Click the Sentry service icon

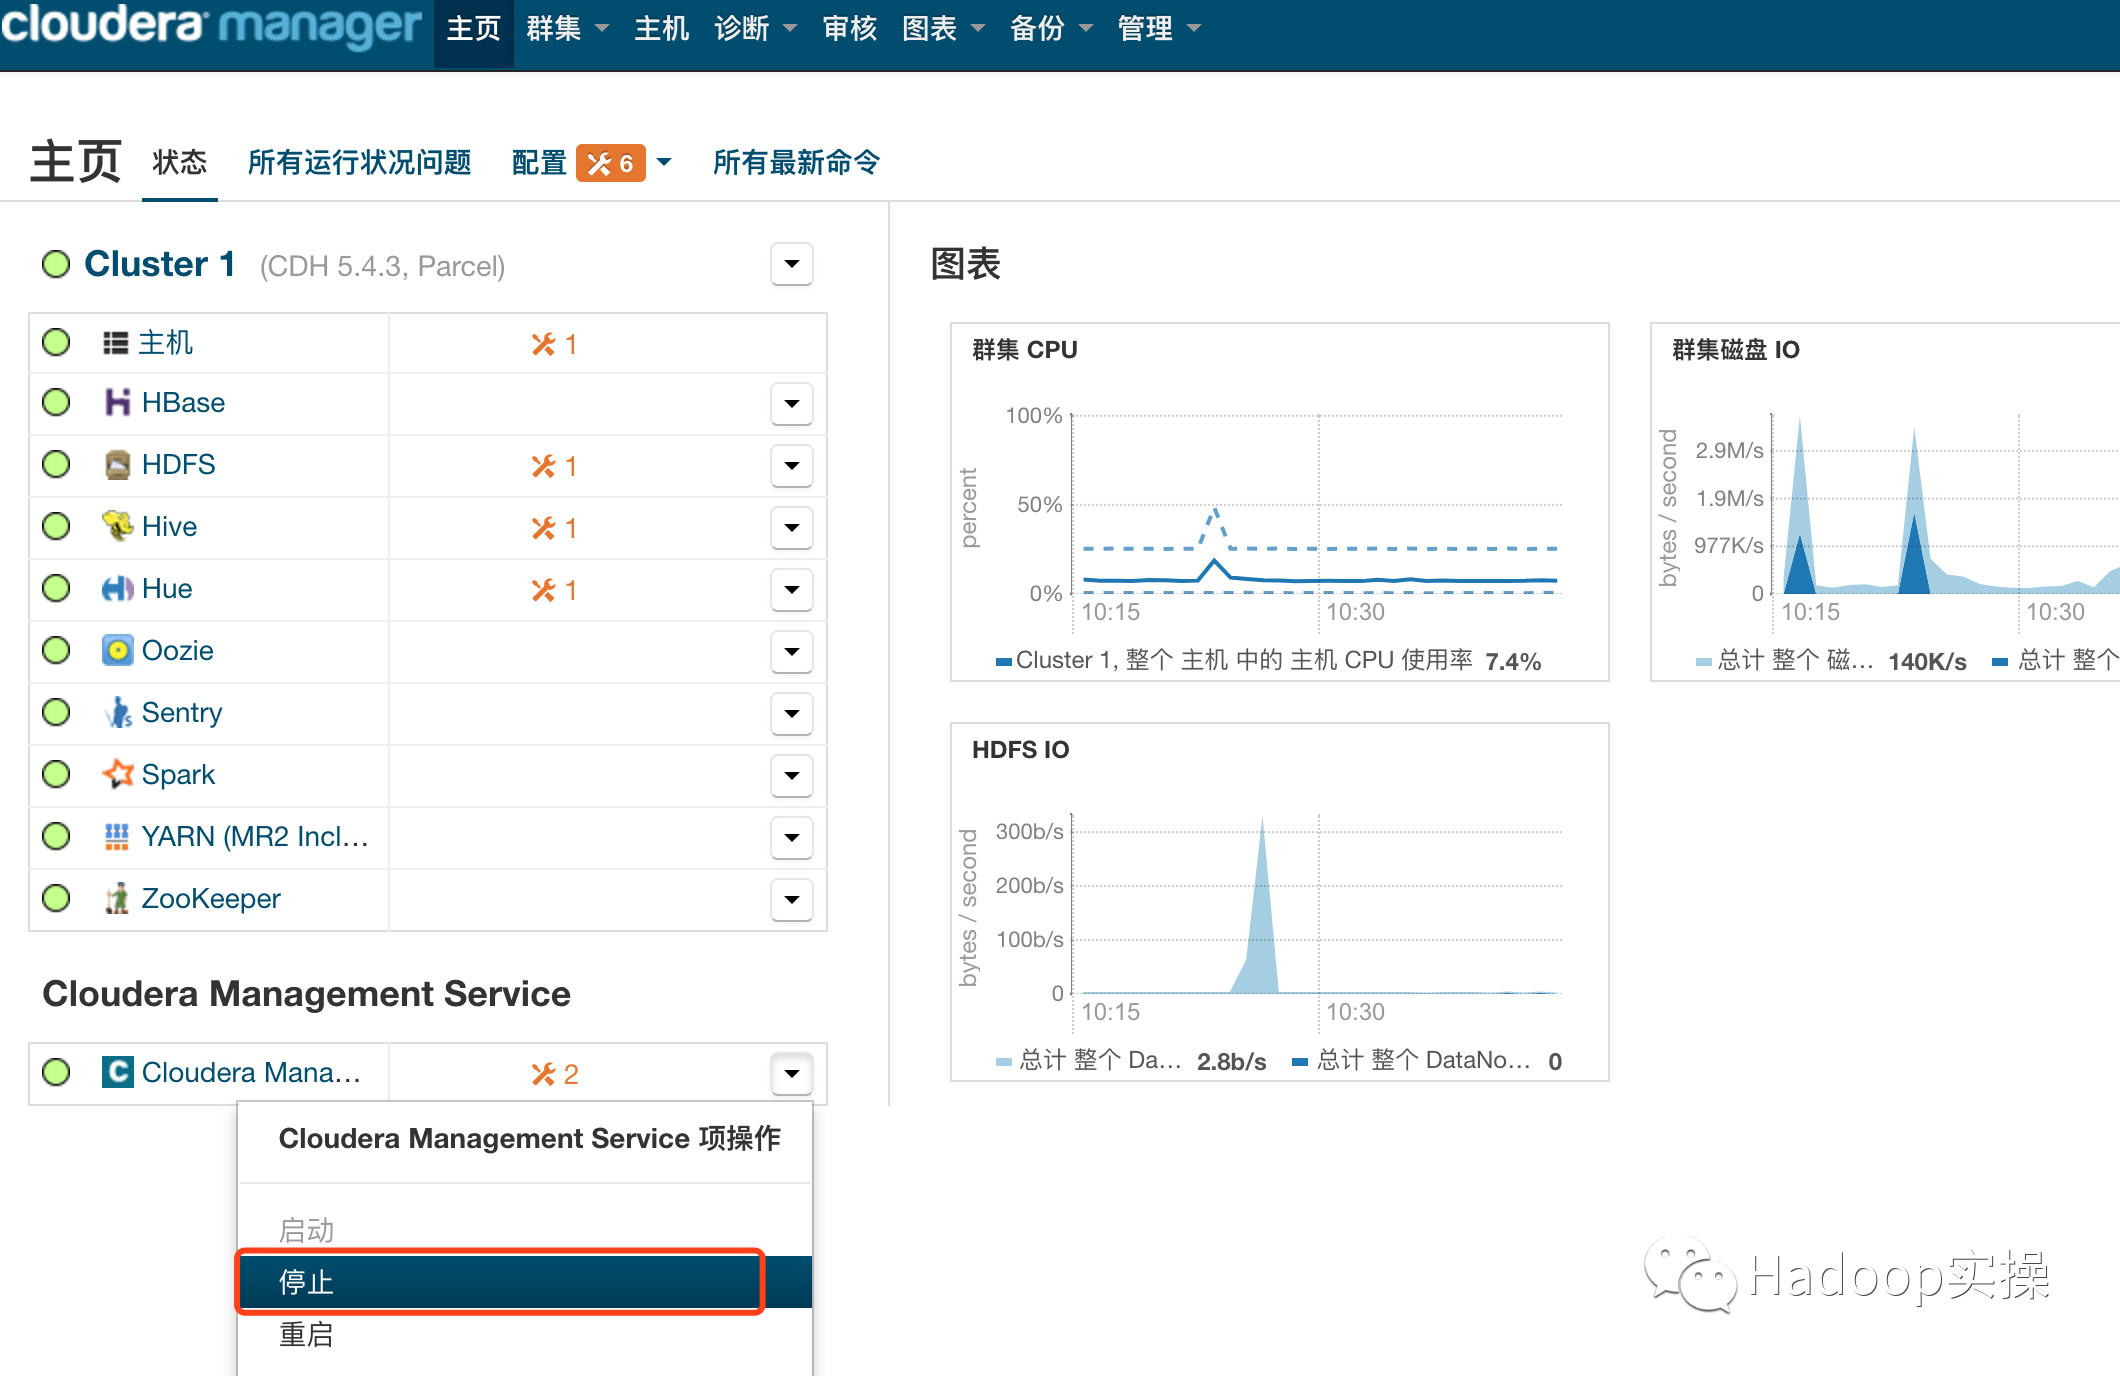tap(117, 712)
